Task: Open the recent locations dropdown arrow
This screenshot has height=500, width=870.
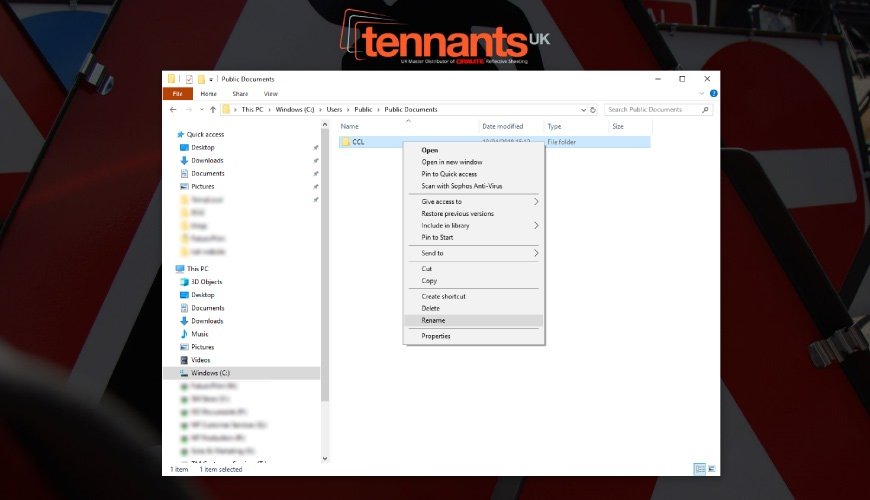Action: point(201,110)
